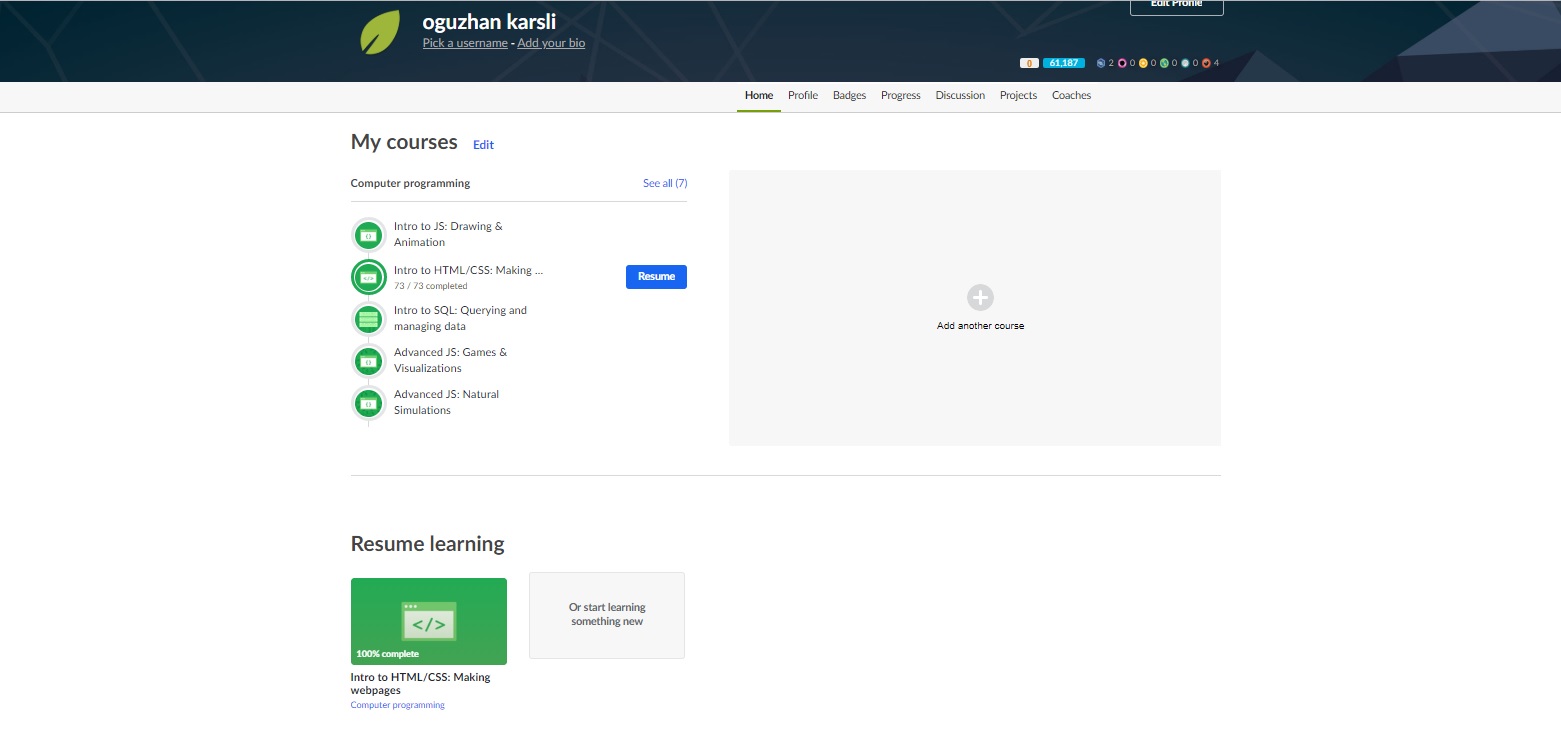Open Intro to JS: Drawing & Animation course

click(448, 234)
